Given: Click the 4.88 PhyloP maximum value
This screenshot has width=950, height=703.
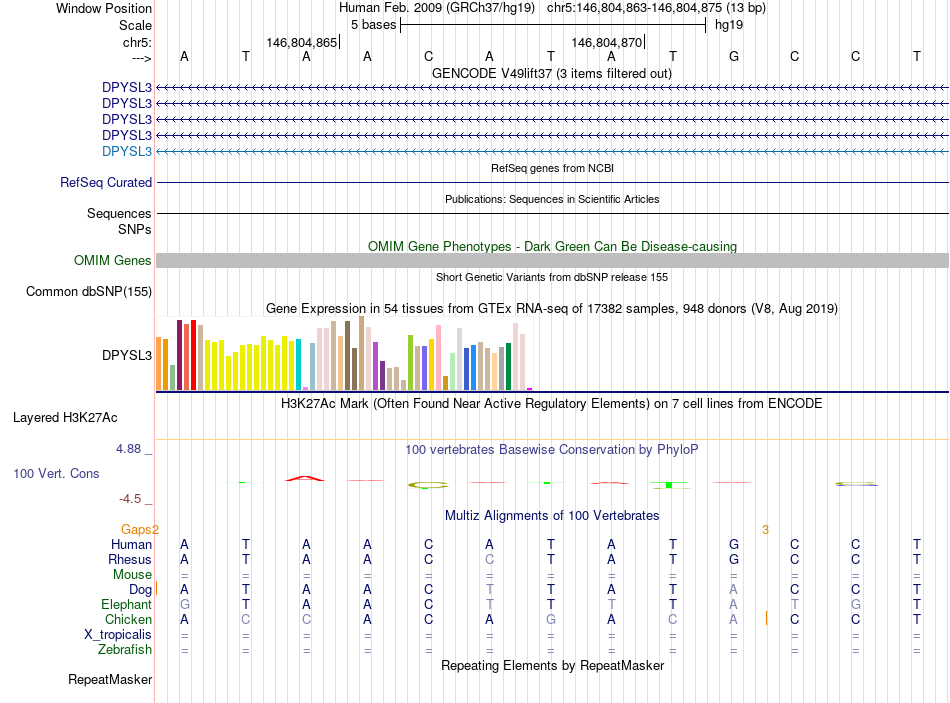Looking at the screenshot, I should [128, 449].
